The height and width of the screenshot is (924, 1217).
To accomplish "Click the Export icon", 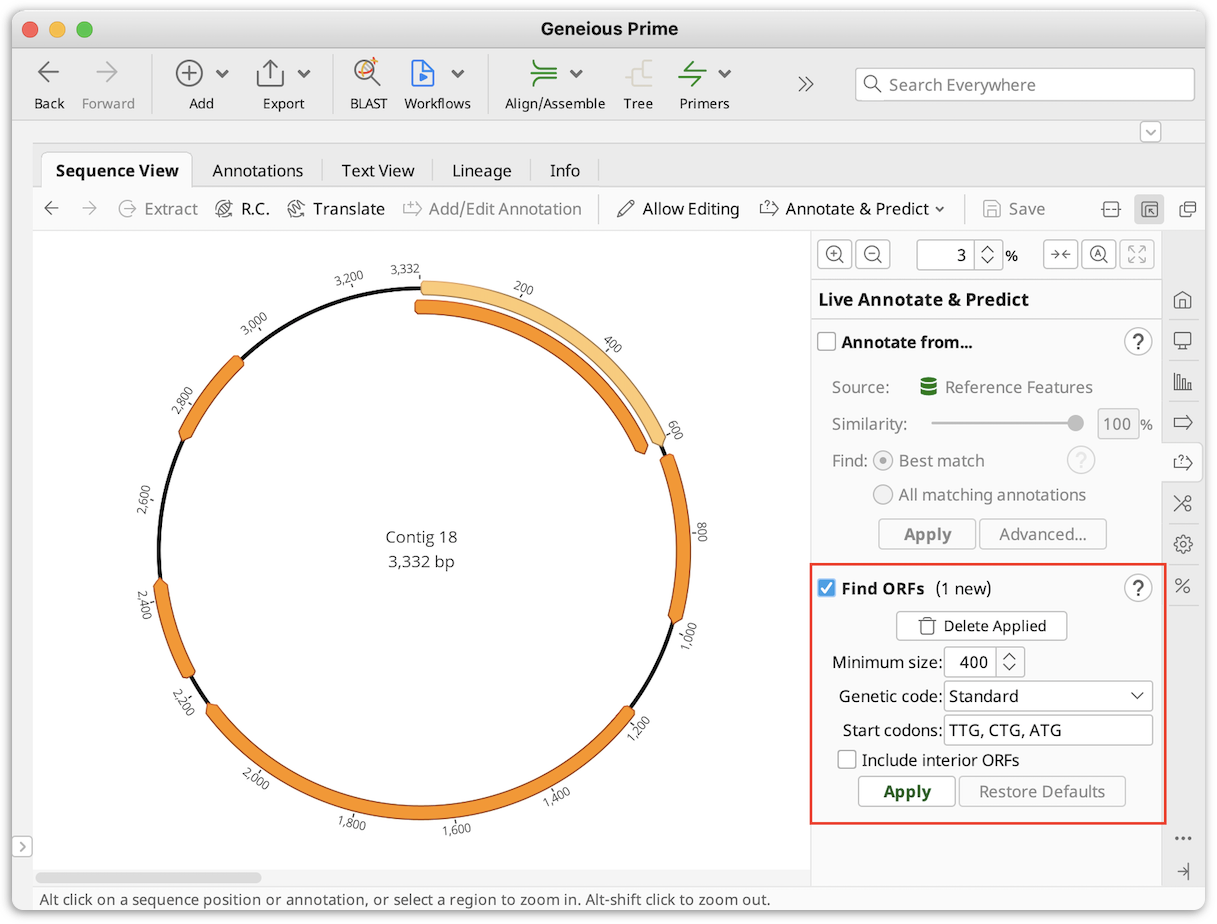I will [x=271, y=73].
